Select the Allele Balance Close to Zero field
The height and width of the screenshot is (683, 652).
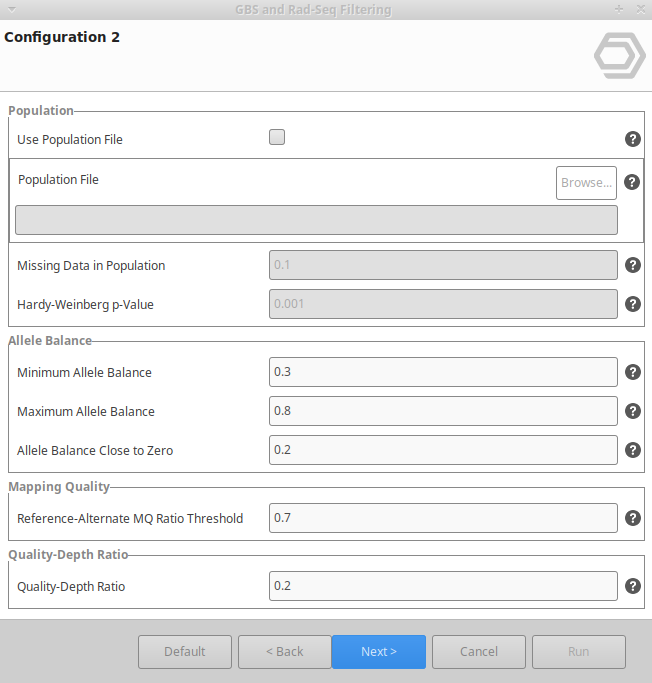point(443,450)
